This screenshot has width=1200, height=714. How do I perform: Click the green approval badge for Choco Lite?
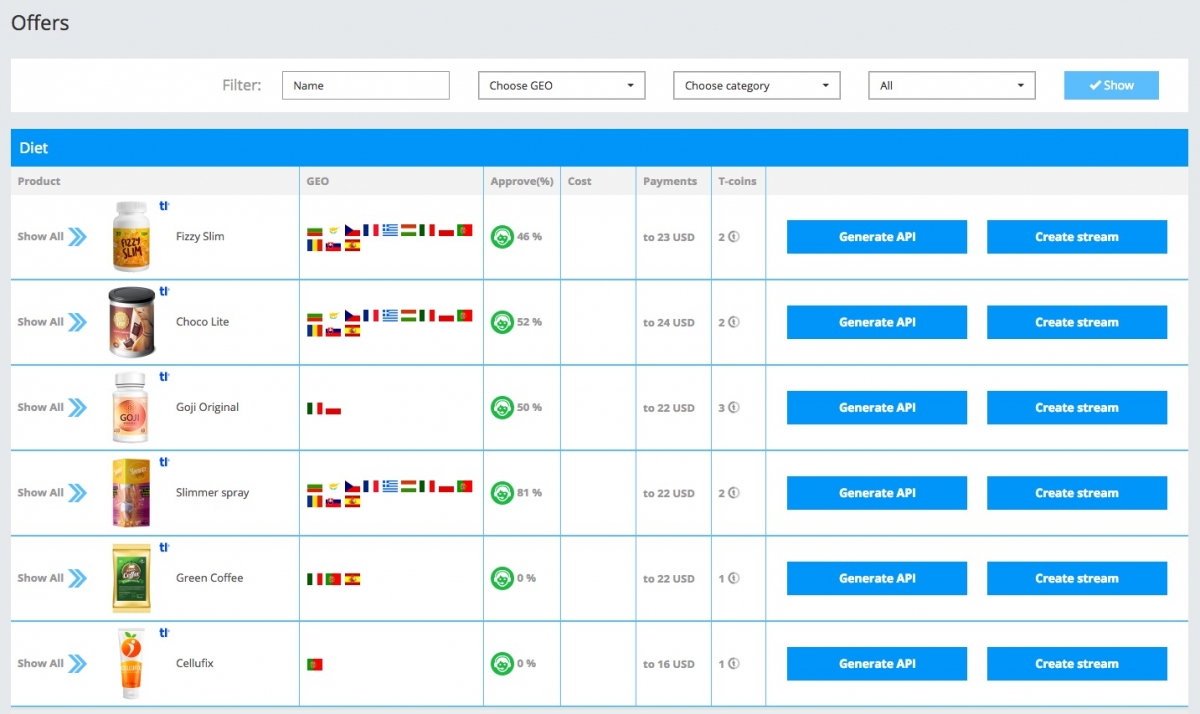click(502, 322)
